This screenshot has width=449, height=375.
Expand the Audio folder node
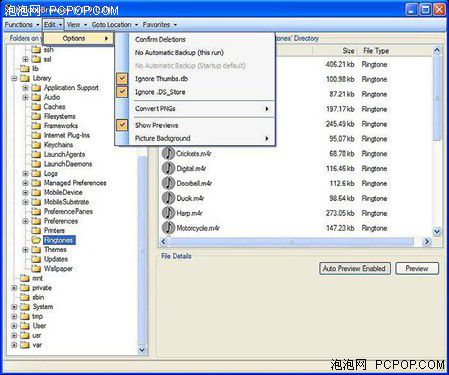[x=25, y=97]
